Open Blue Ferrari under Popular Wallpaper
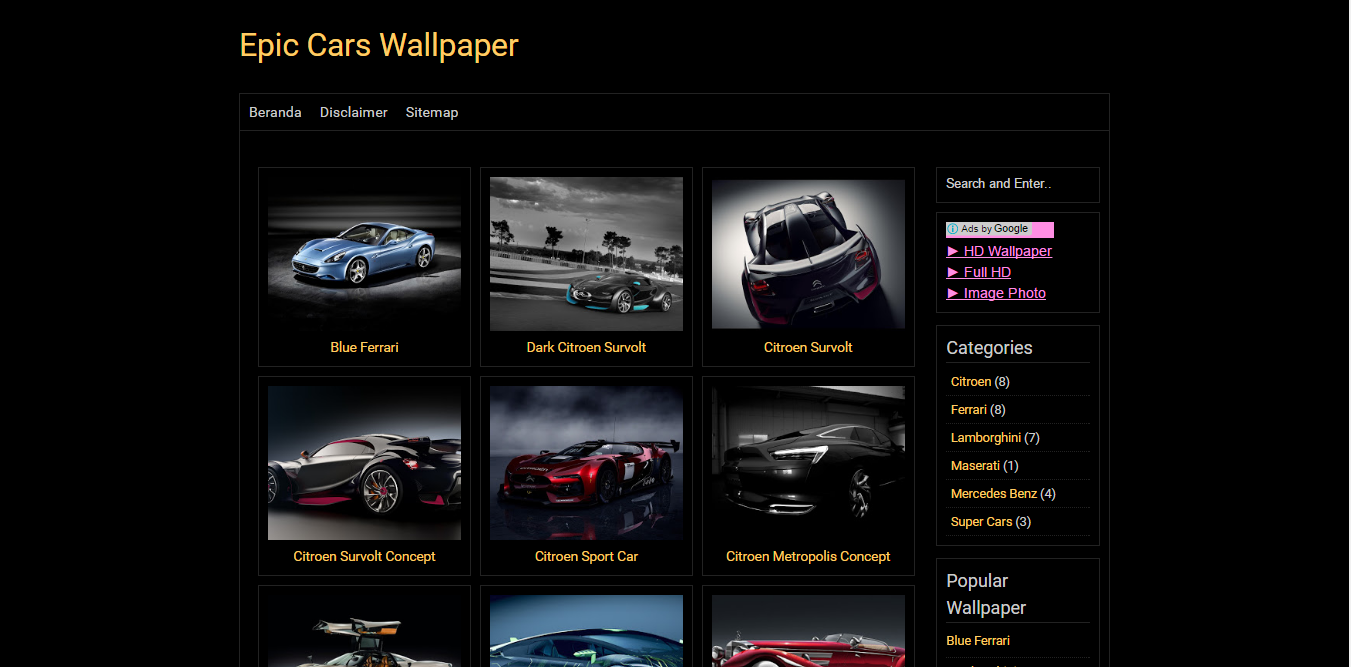This screenshot has height=667, width=1351. [978, 641]
